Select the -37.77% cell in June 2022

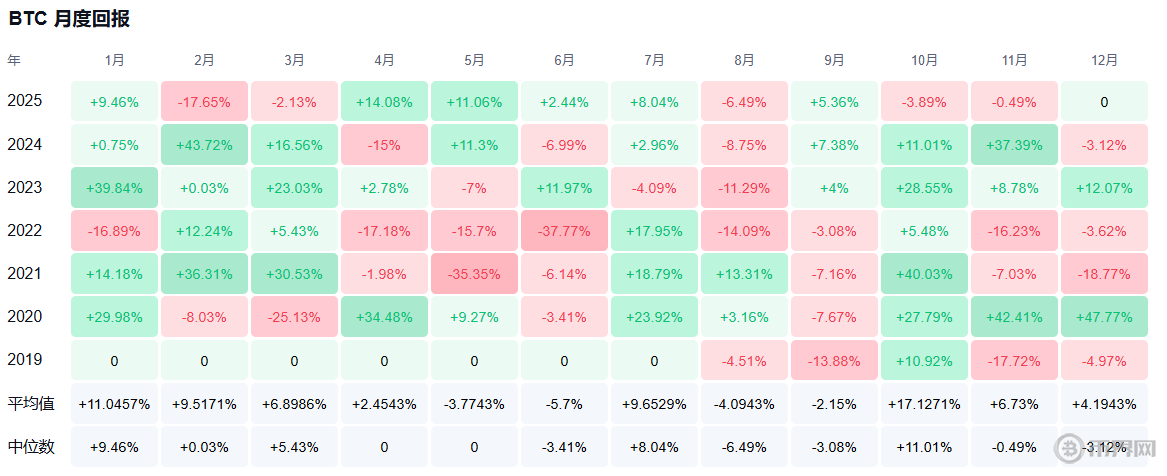564,230
